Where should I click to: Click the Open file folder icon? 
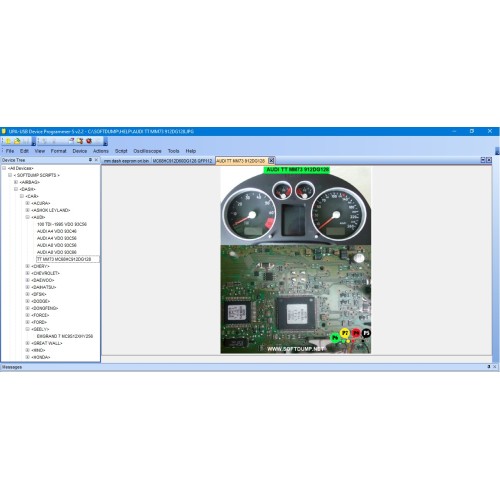[x=17, y=141]
